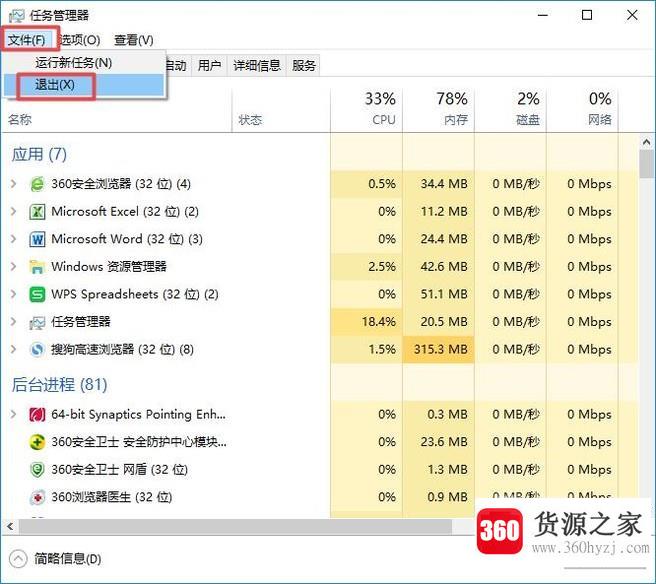Click the 360安全浏览器 app icon
Image resolution: width=656 pixels, height=584 pixels.
tap(37, 184)
